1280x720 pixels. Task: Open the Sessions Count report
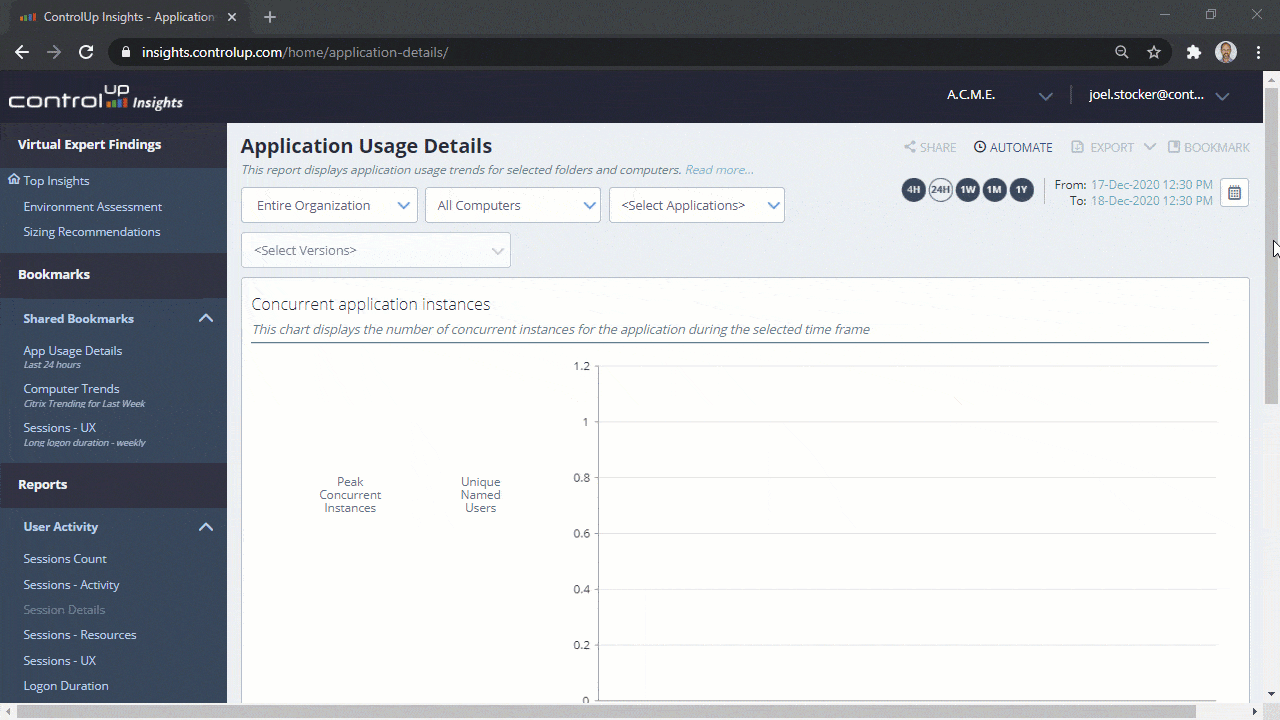tap(65, 559)
